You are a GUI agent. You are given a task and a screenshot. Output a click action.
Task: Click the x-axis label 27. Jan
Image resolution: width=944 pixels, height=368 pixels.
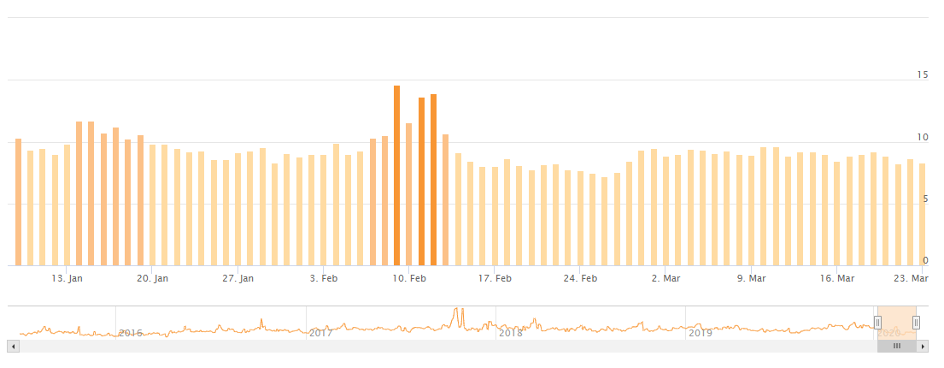click(238, 278)
